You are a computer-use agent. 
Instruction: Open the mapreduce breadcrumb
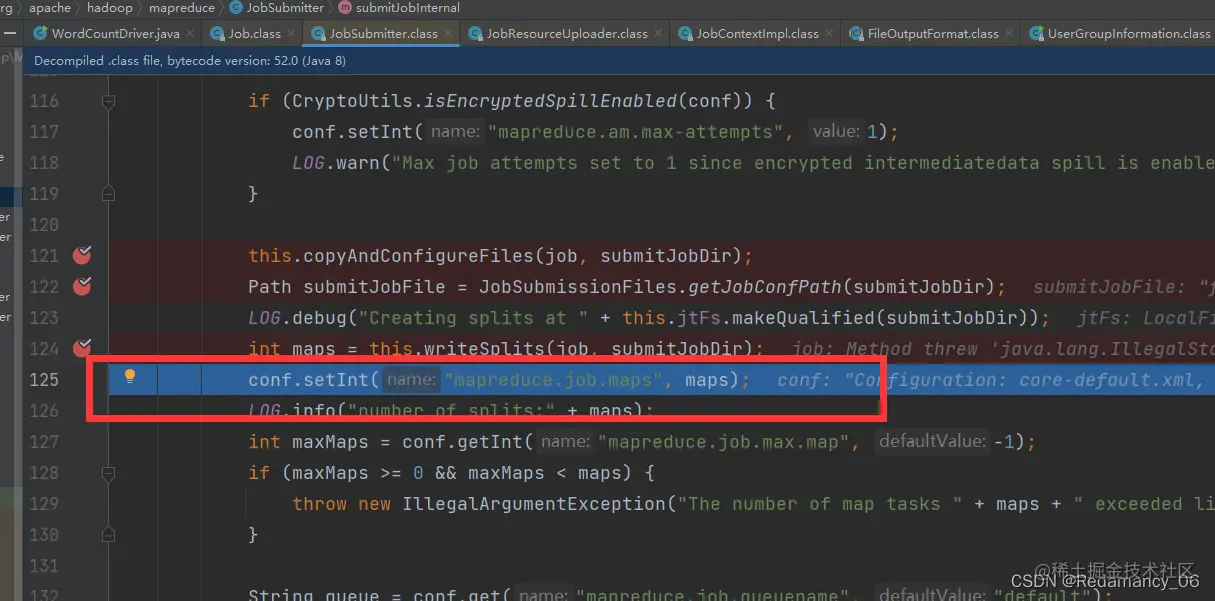point(182,7)
